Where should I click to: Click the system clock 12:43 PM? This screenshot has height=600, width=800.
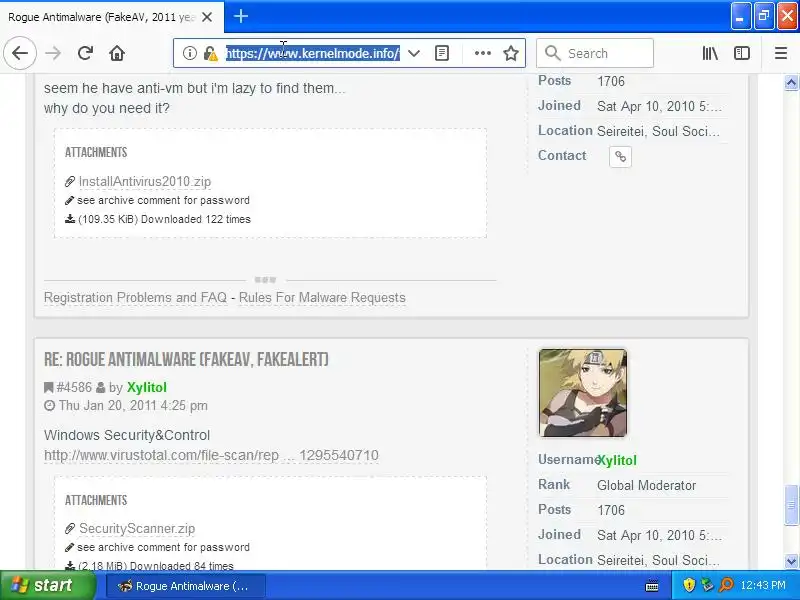coord(763,585)
